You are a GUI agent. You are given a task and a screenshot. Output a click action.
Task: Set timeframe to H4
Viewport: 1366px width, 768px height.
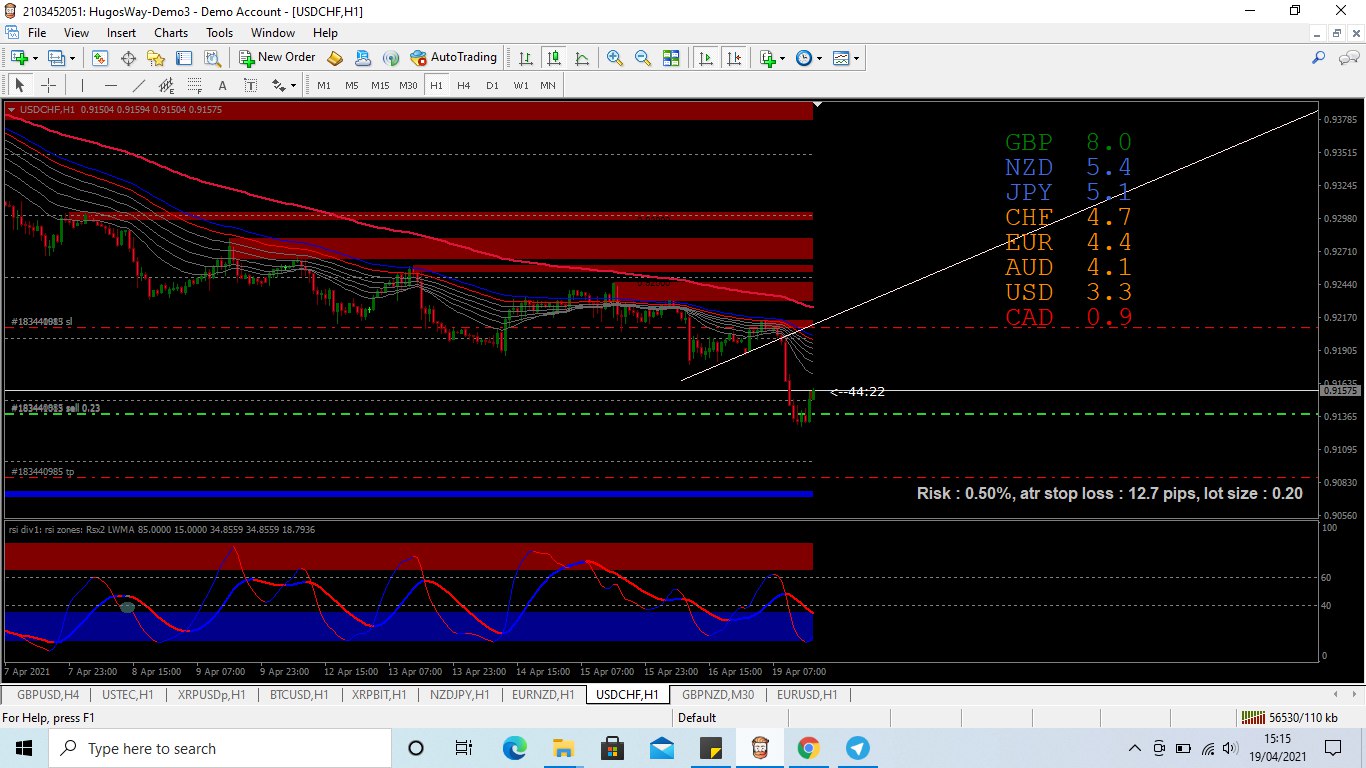(464, 86)
